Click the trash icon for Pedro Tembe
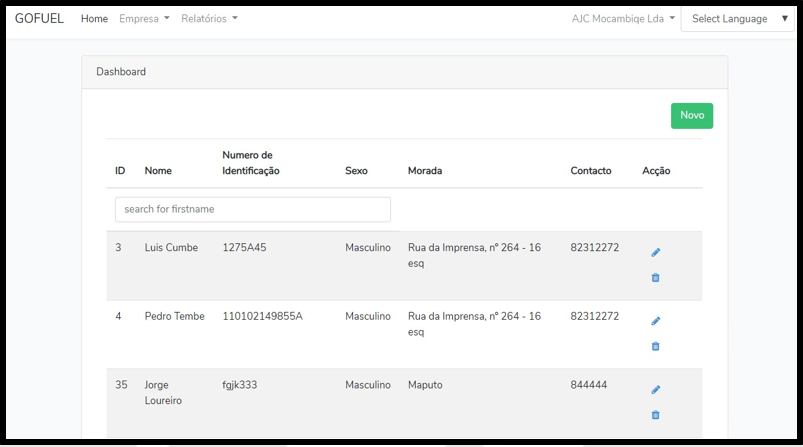803x447 pixels. coord(656,346)
